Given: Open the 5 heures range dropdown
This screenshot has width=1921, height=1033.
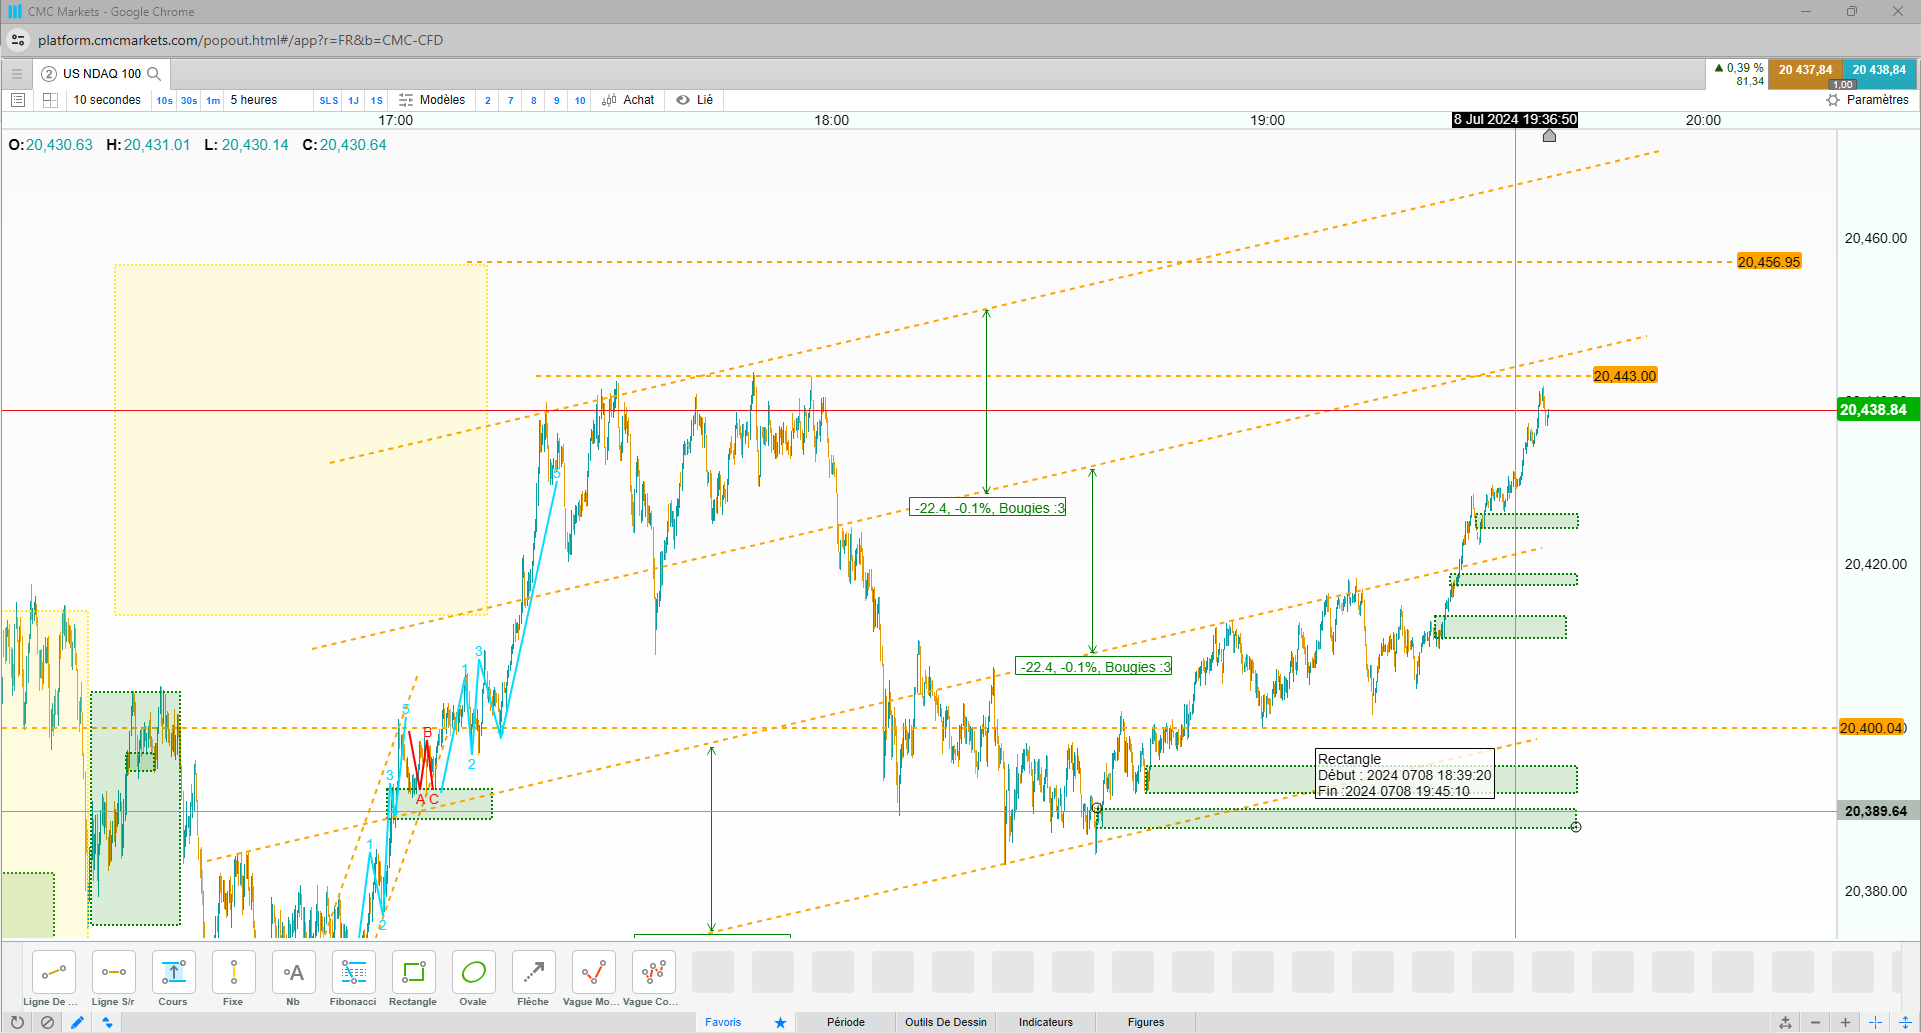Looking at the screenshot, I should pos(254,100).
